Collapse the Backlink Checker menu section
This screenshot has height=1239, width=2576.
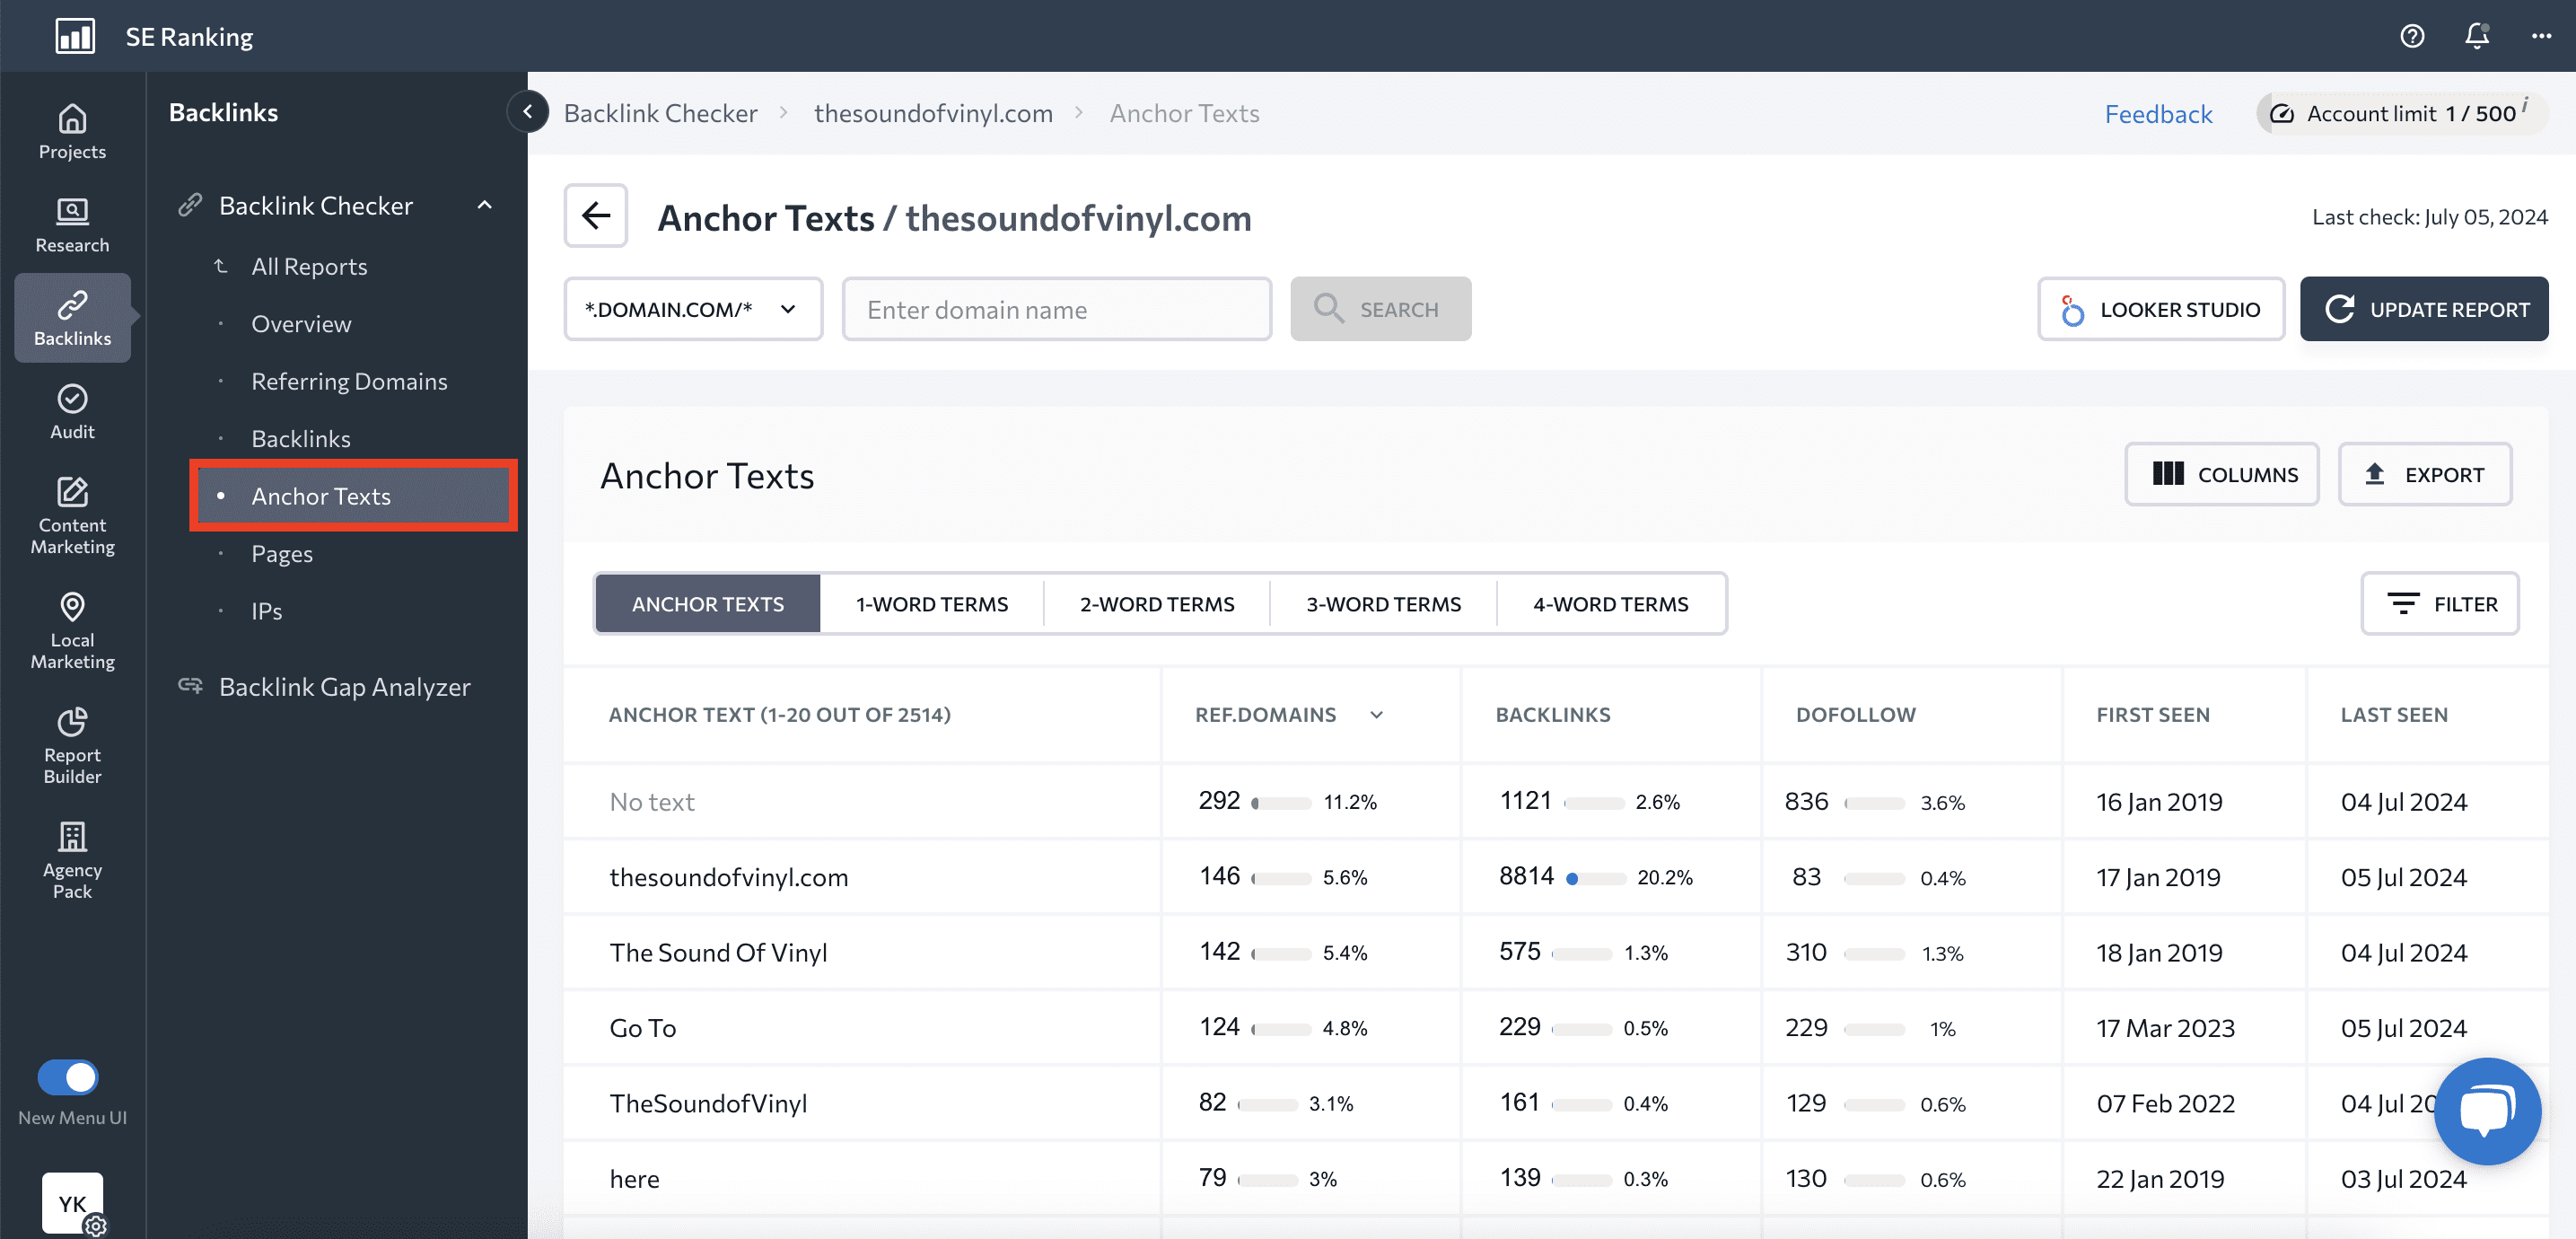(x=485, y=205)
